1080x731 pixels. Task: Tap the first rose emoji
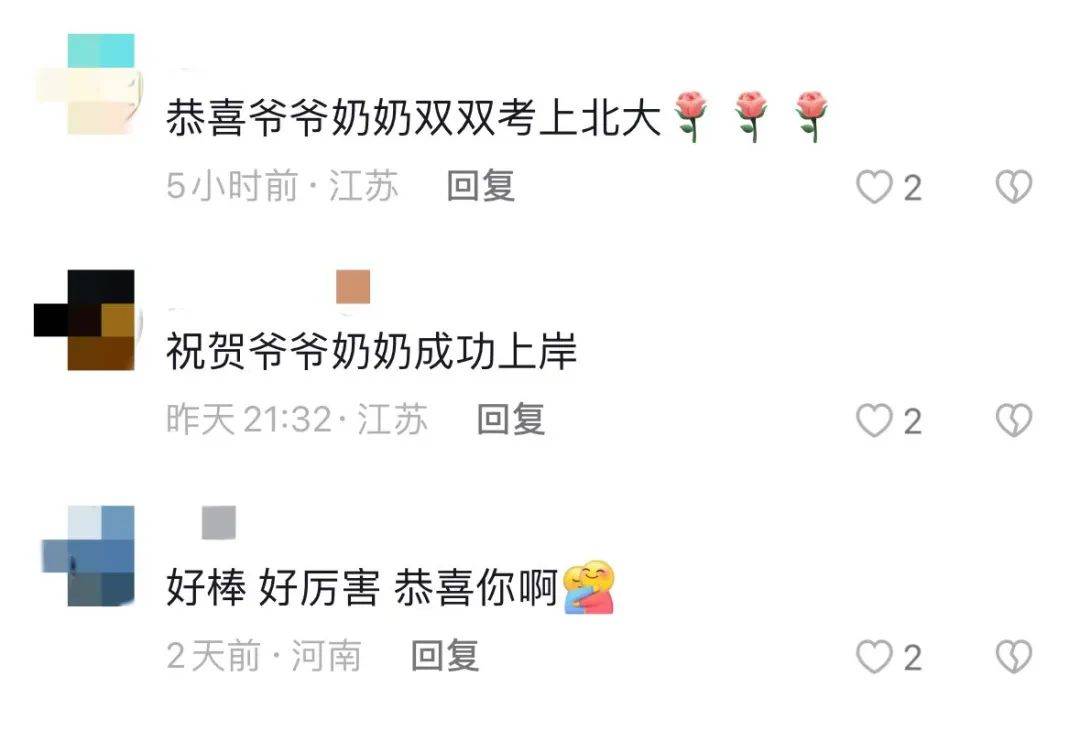coord(691,116)
